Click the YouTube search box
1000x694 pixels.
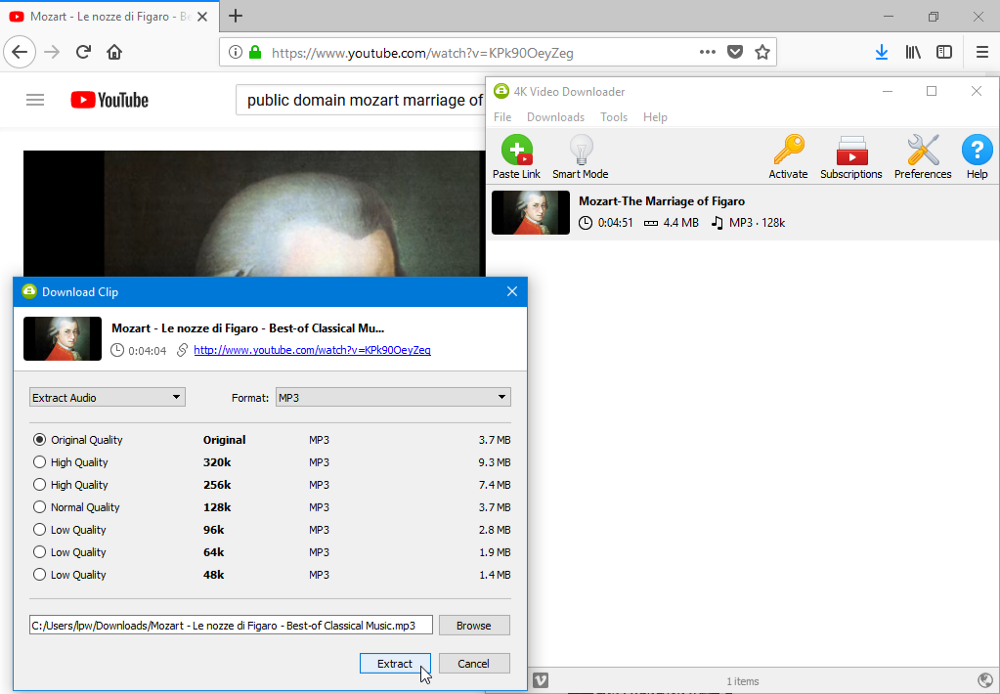pos(360,100)
